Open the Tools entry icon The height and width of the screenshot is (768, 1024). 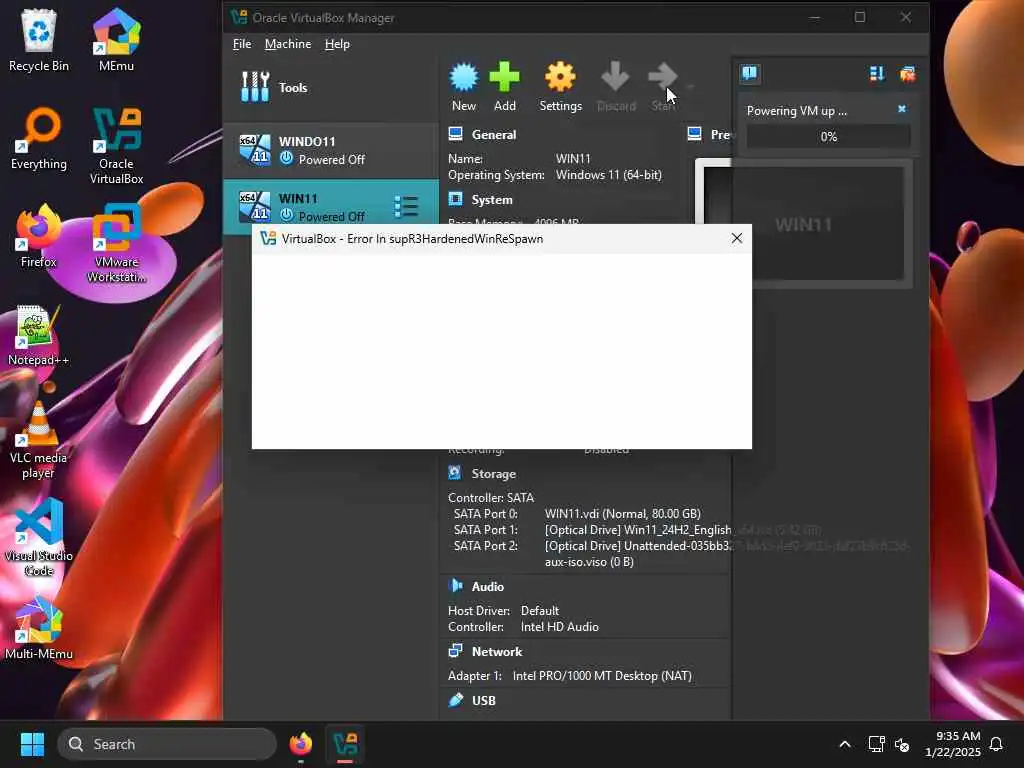click(255, 87)
